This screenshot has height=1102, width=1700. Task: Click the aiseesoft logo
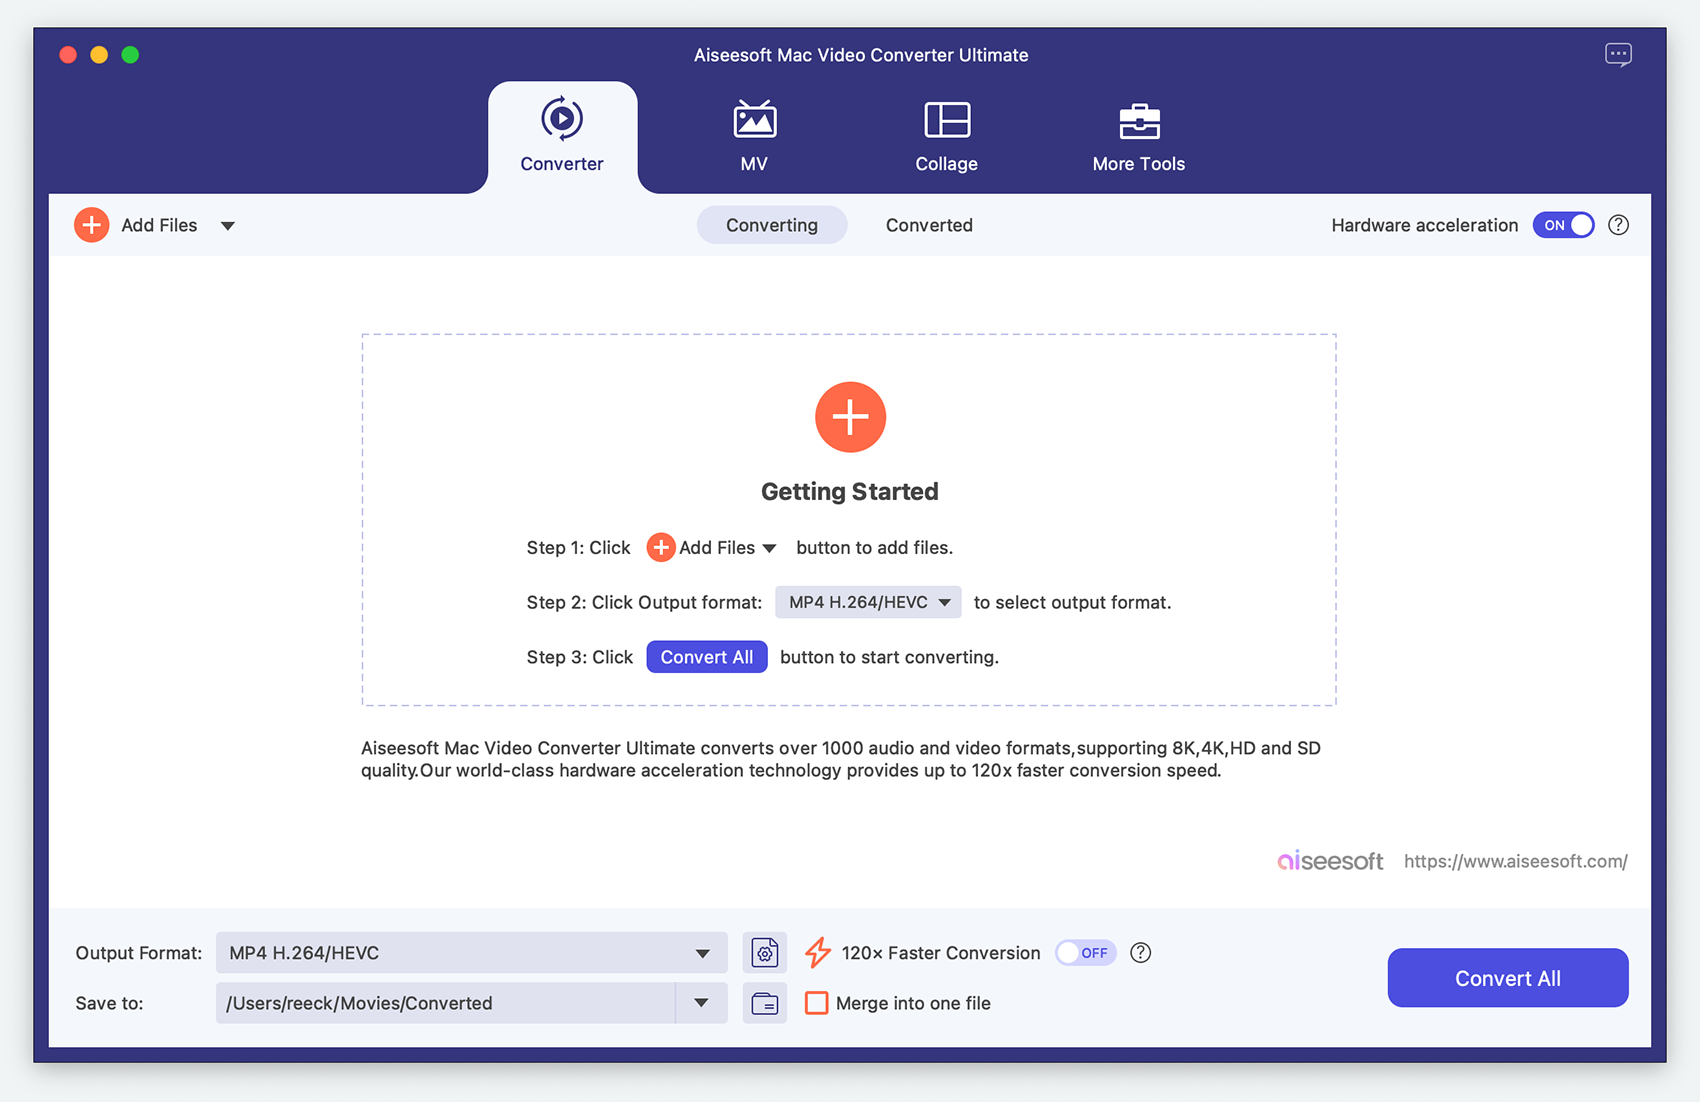pyautogui.click(x=1330, y=860)
